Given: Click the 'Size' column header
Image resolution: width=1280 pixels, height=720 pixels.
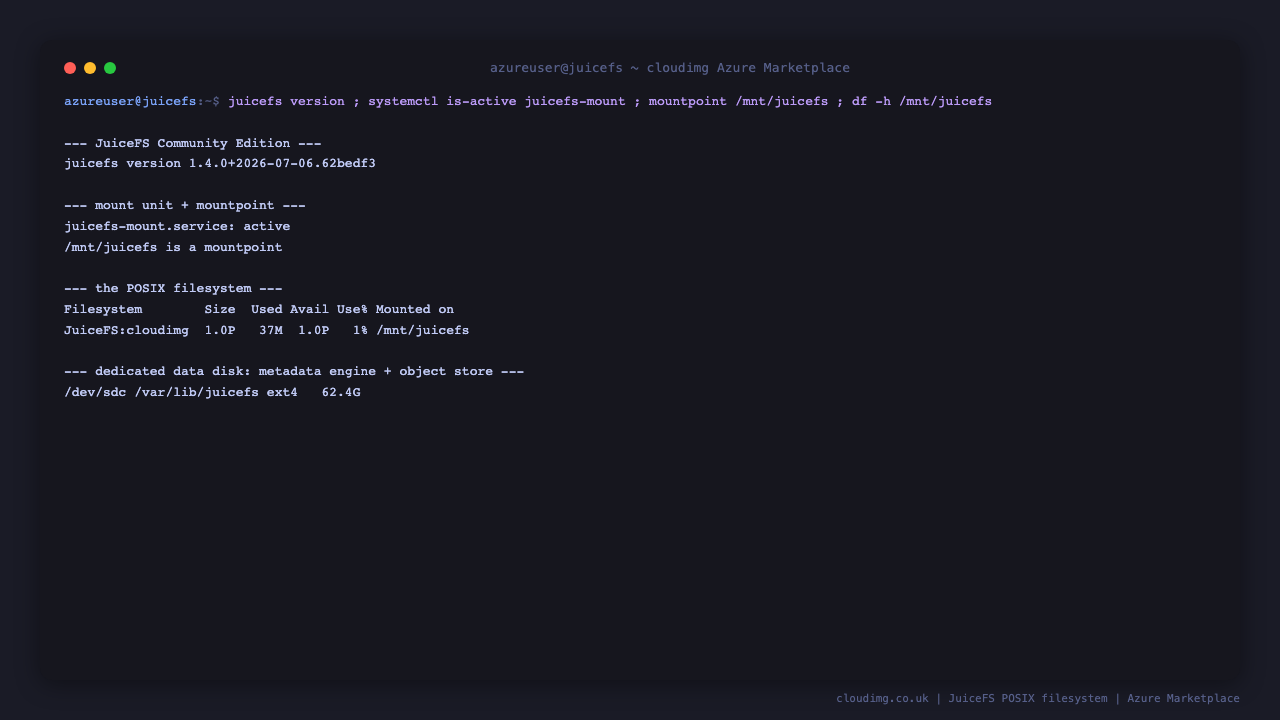Looking at the screenshot, I should pos(220,309).
